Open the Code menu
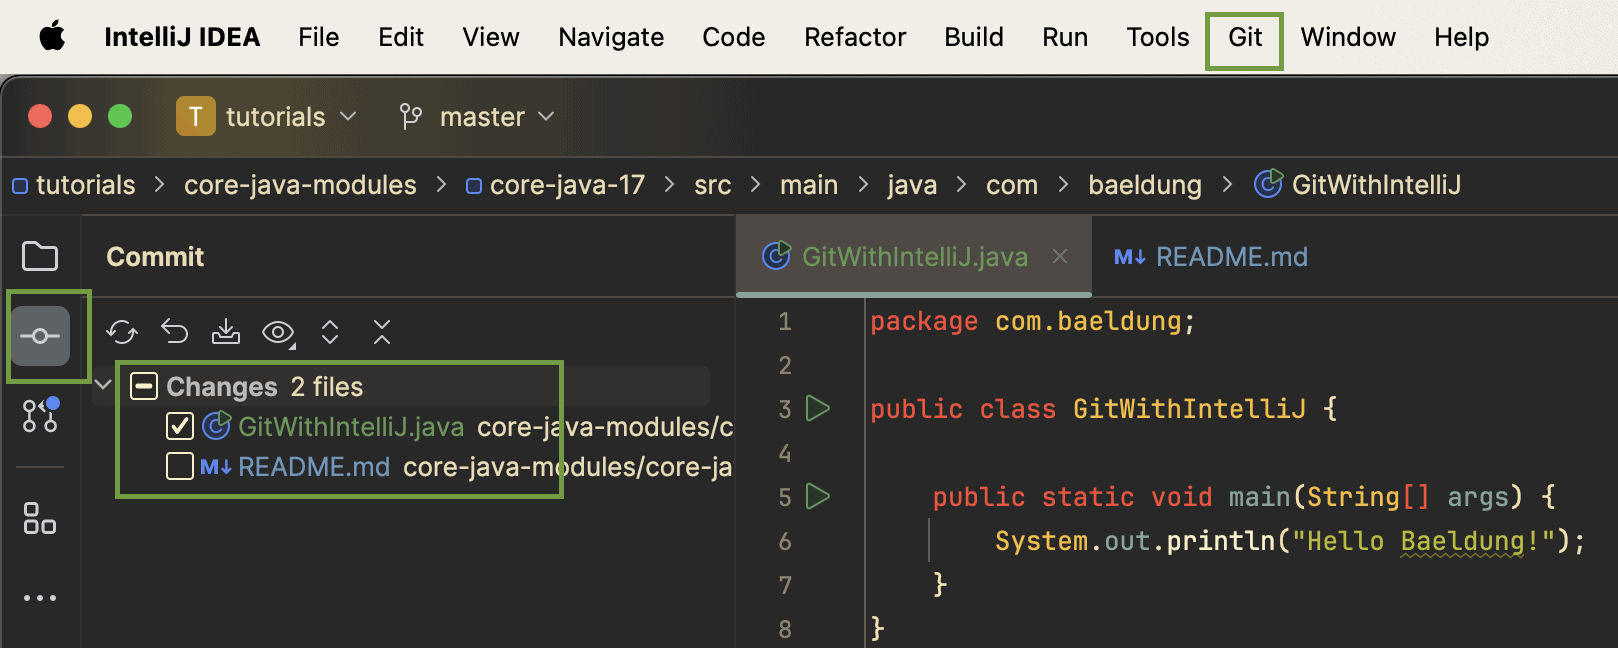Image resolution: width=1618 pixels, height=648 pixels. (x=734, y=37)
